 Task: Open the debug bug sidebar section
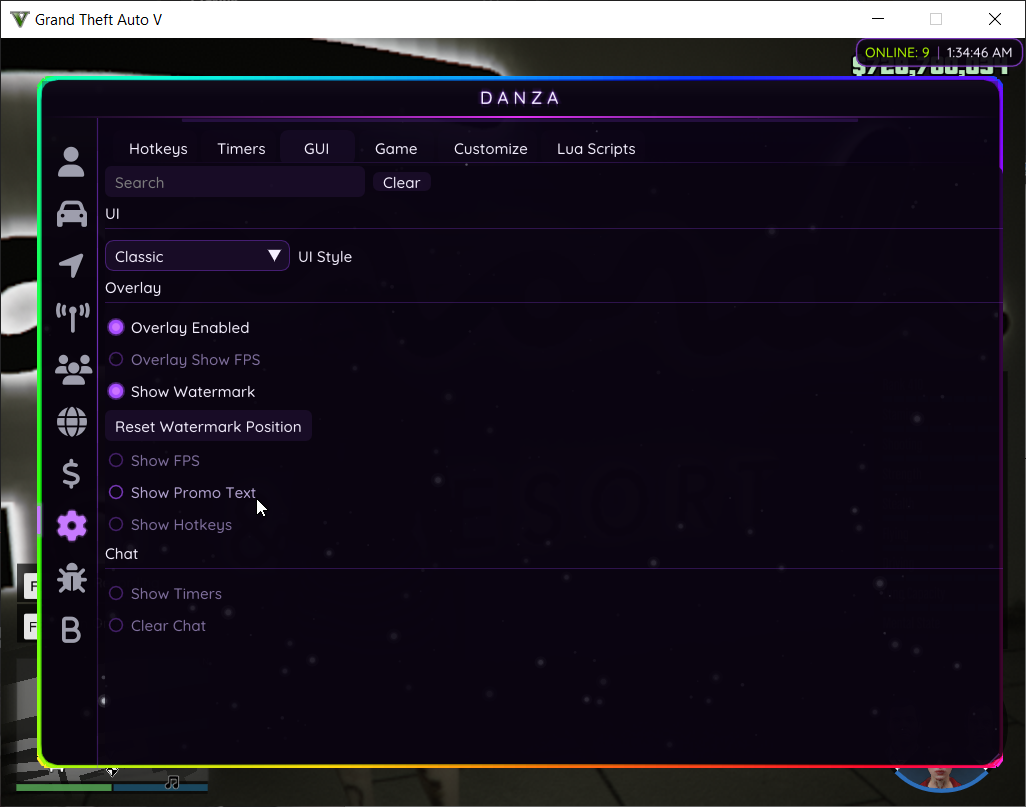(x=71, y=578)
